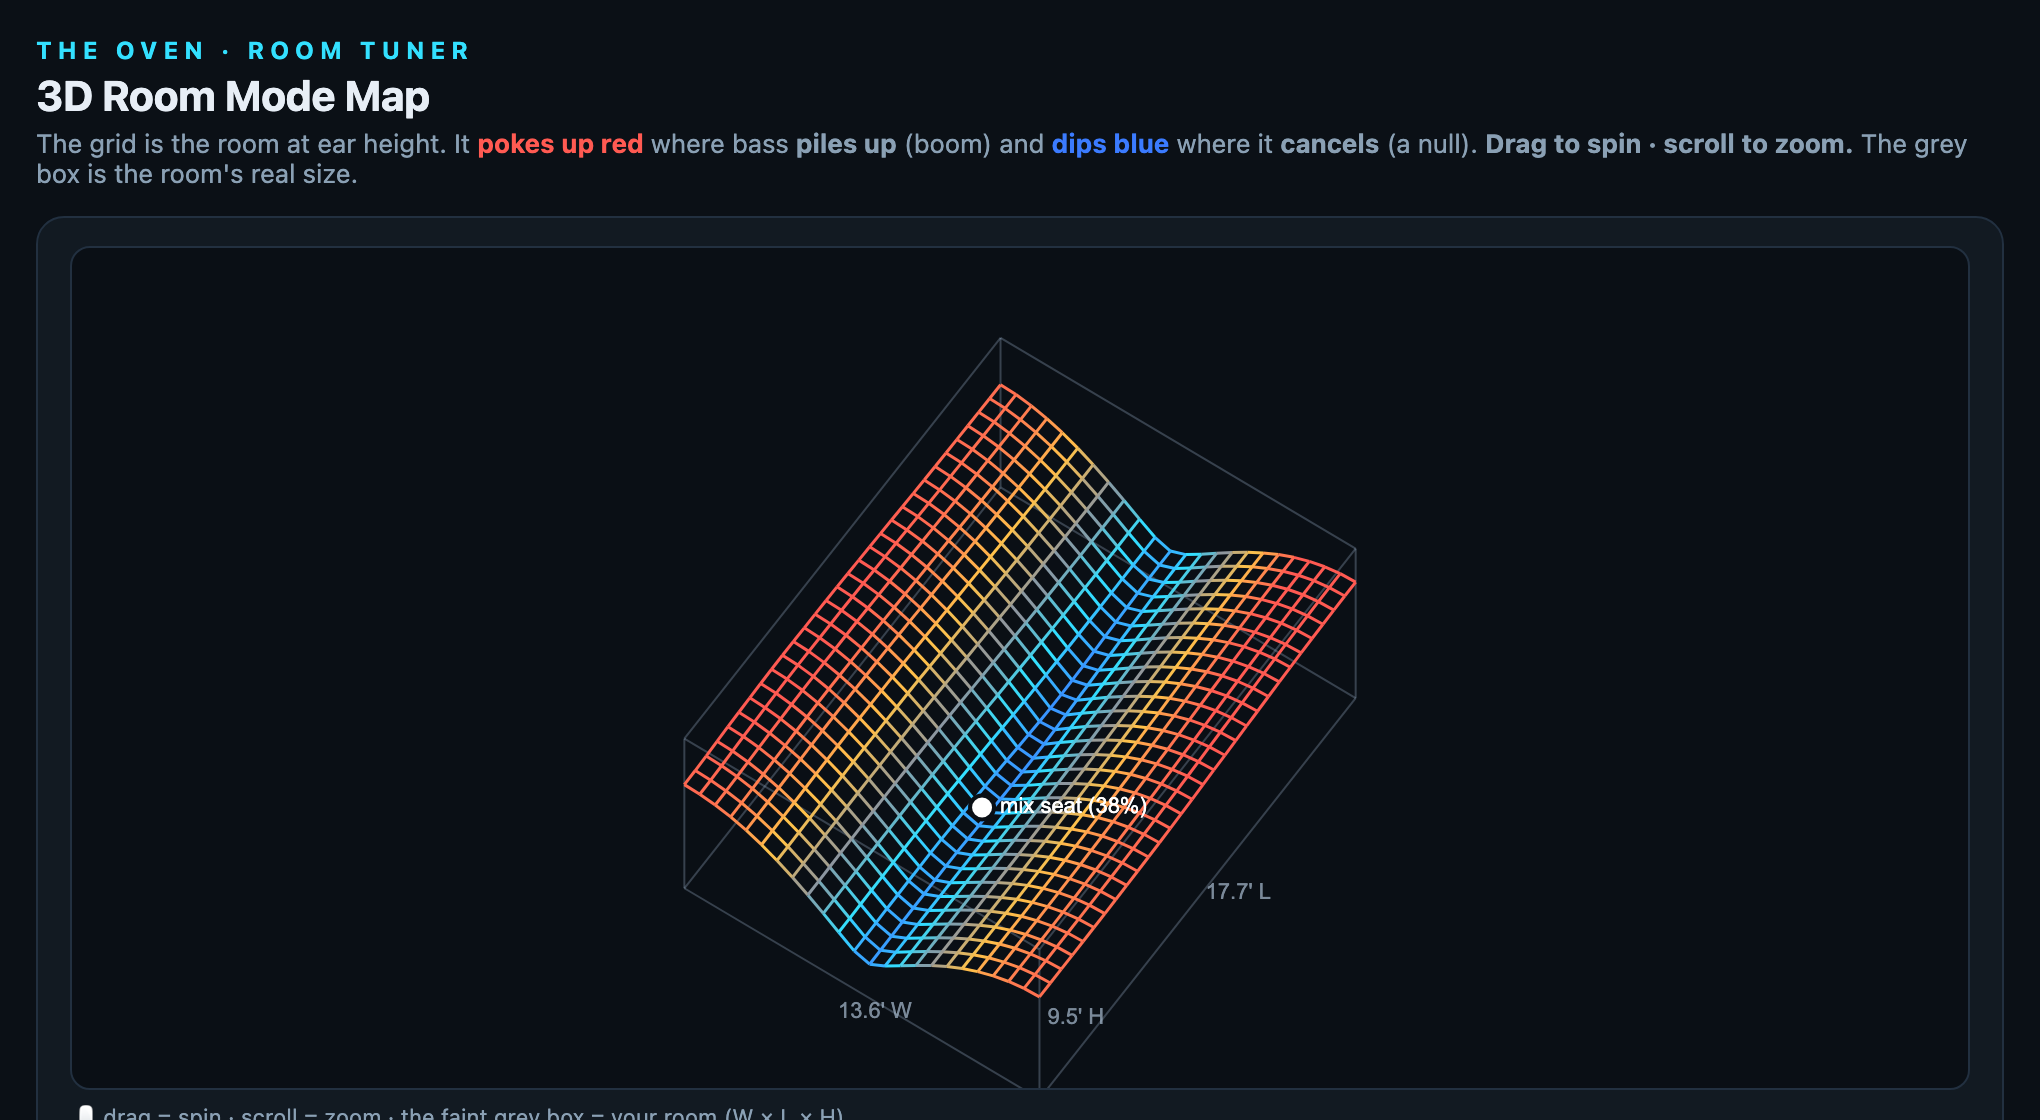
Task: Click the 17.7' L length label
Action: pyautogui.click(x=1238, y=891)
